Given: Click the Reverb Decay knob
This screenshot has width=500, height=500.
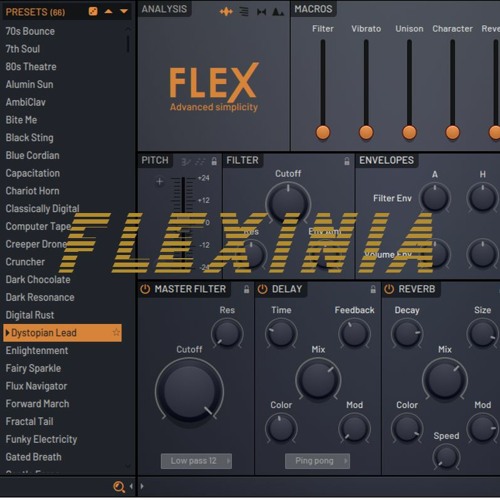Looking at the screenshot, I should click(x=407, y=333).
